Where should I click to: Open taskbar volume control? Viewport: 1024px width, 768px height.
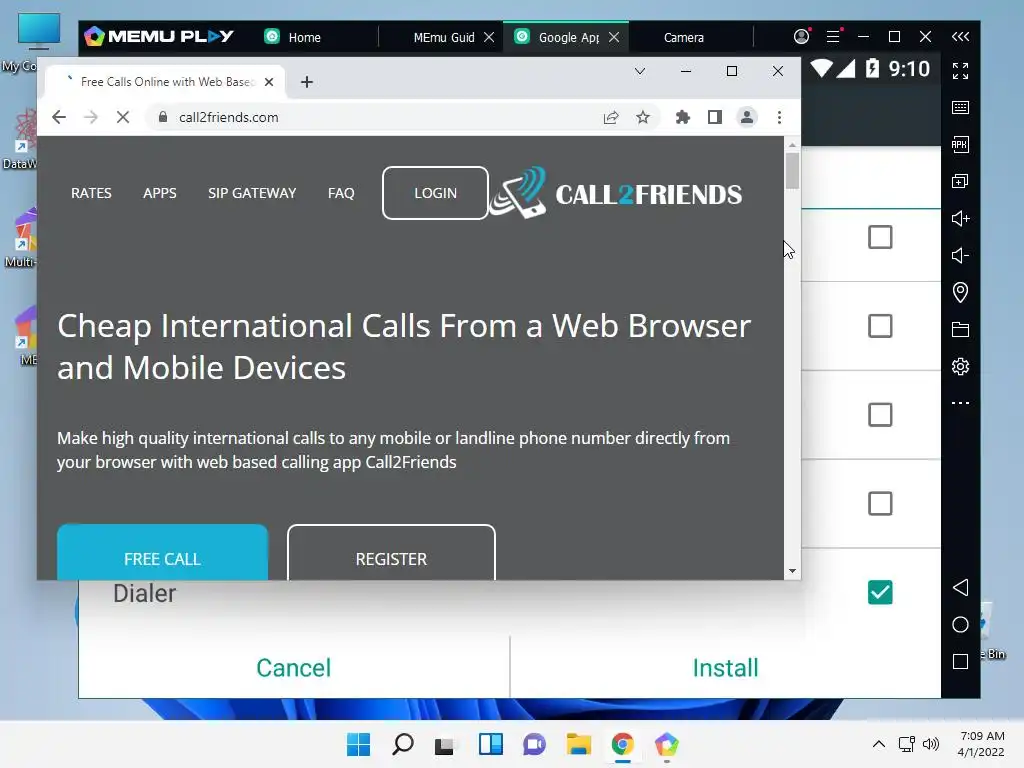pos(931,744)
